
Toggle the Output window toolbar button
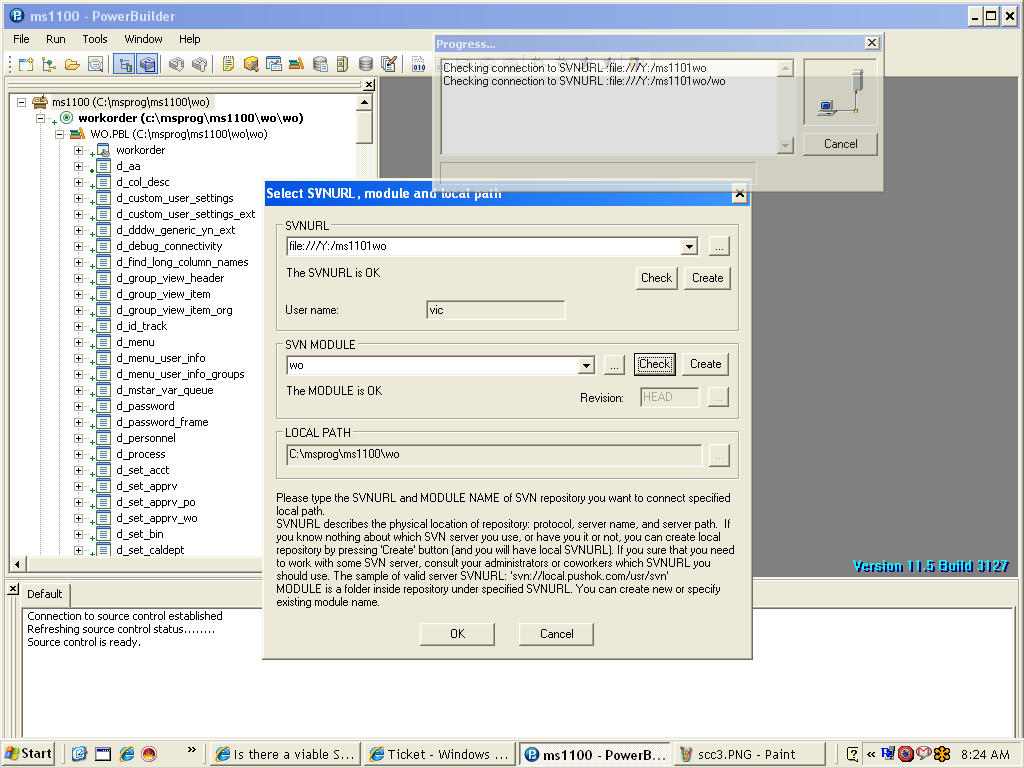tap(148, 64)
